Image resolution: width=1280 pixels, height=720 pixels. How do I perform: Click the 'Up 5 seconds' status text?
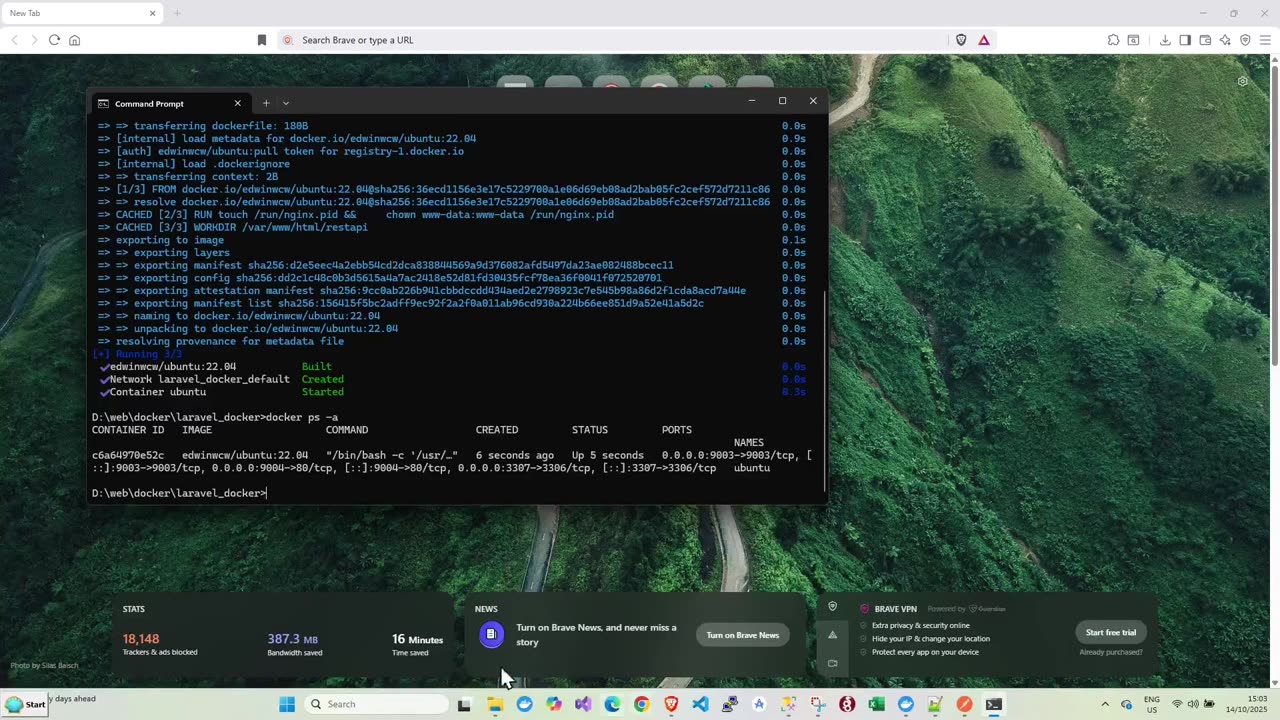click(608, 455)
